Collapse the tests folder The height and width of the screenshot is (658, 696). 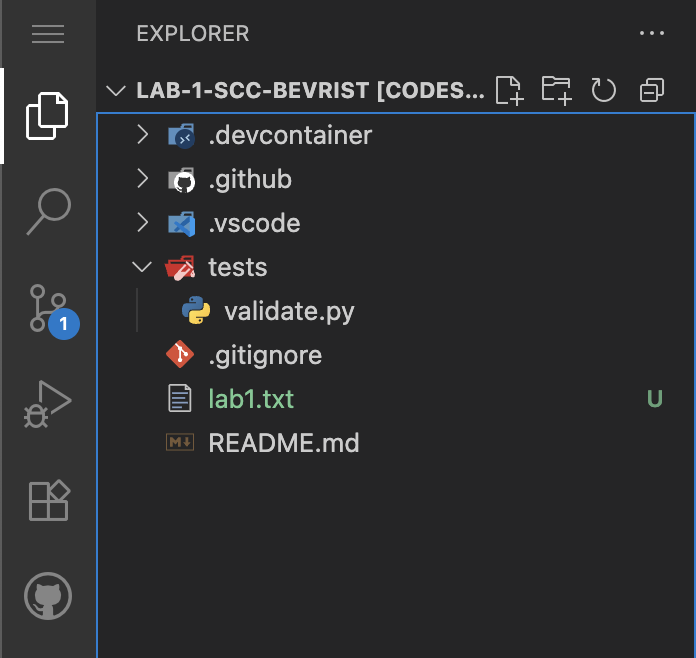[x=143, y=267]
